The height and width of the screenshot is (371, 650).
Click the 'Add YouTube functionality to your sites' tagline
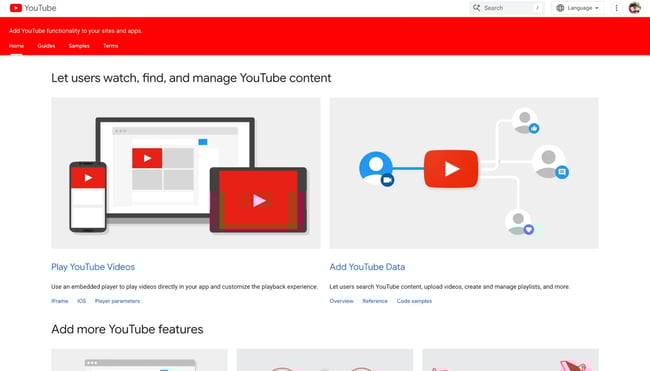[x=75, y=31]
